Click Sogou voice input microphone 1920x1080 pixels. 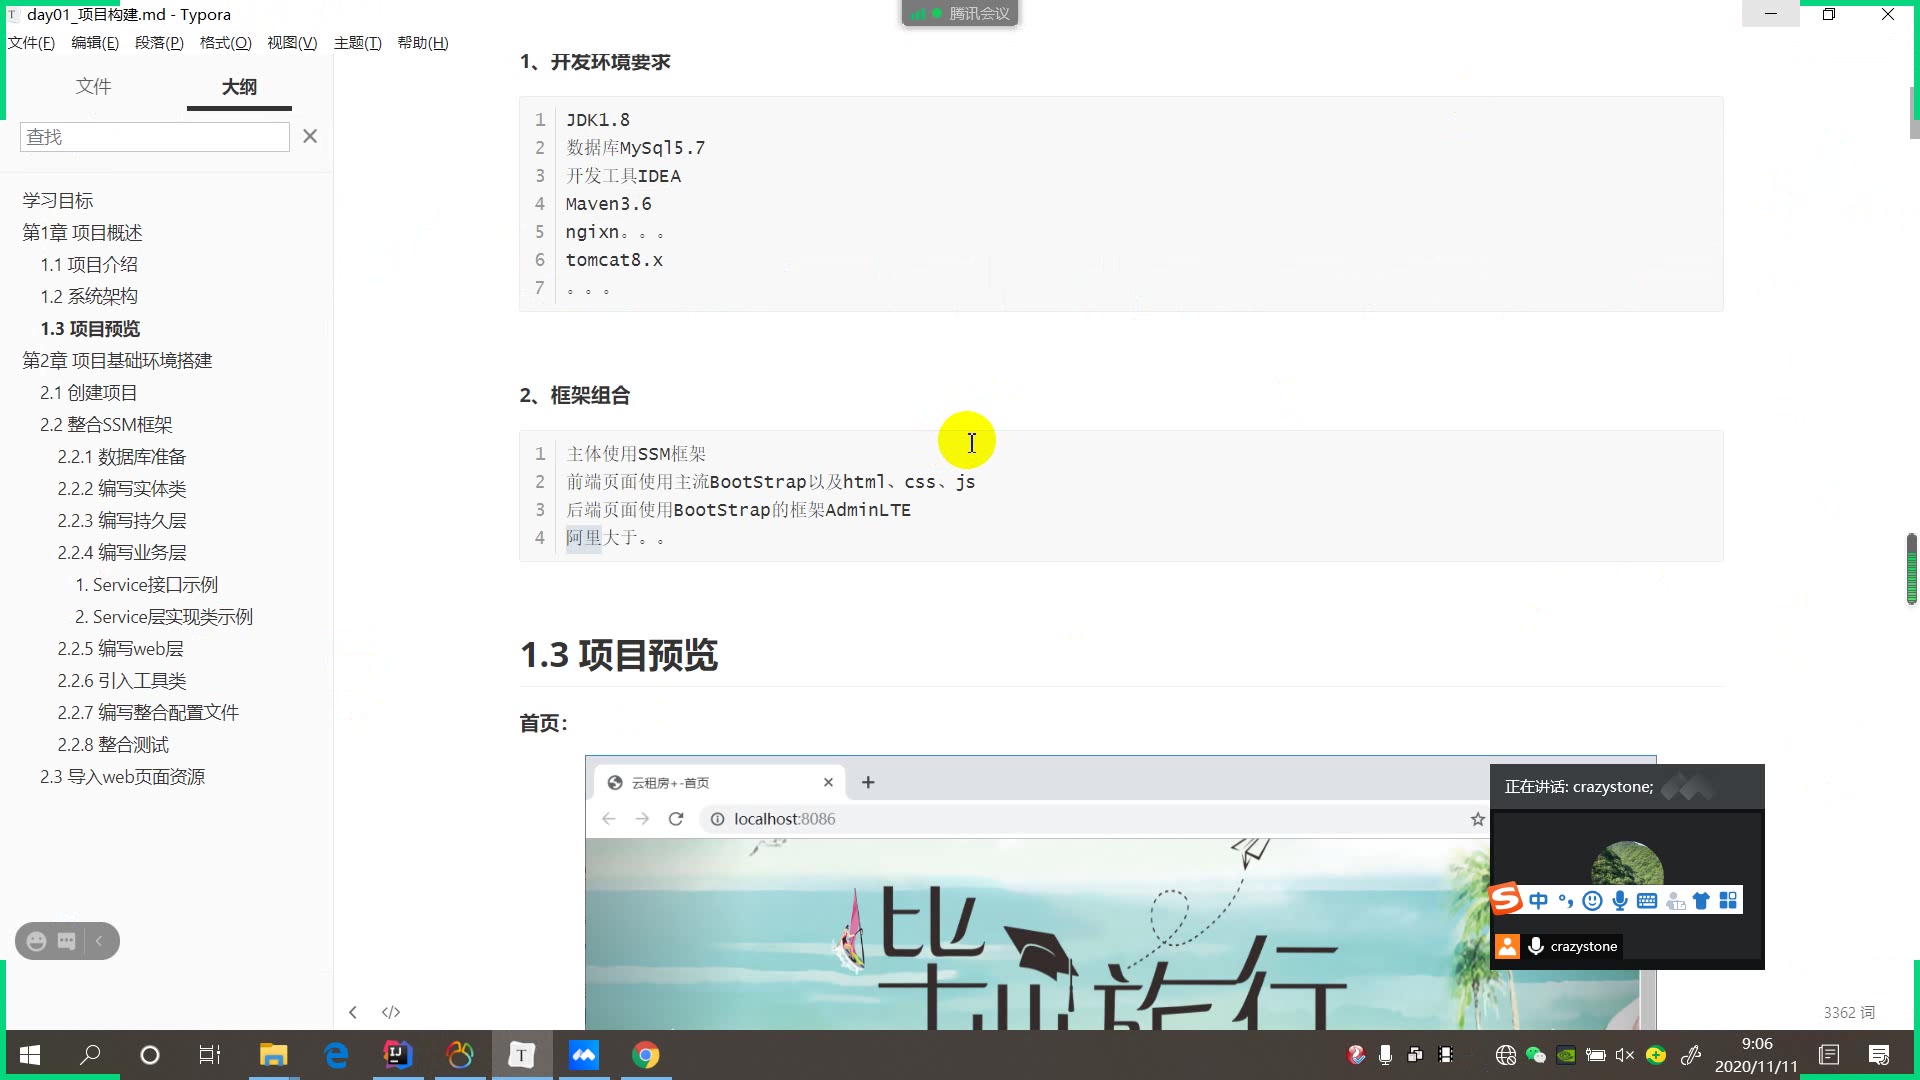coord(1620,901)
